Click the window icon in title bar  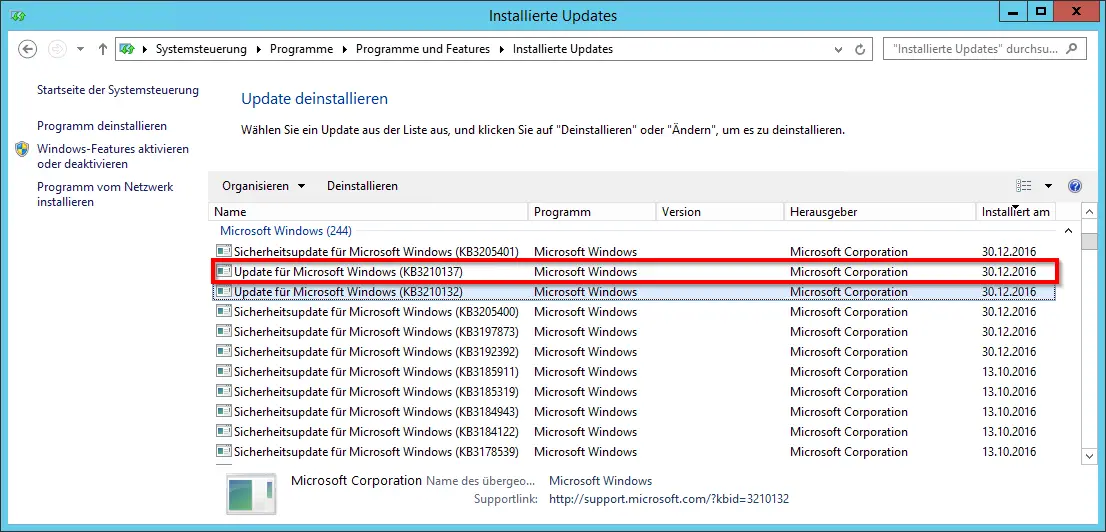point(19,16)
